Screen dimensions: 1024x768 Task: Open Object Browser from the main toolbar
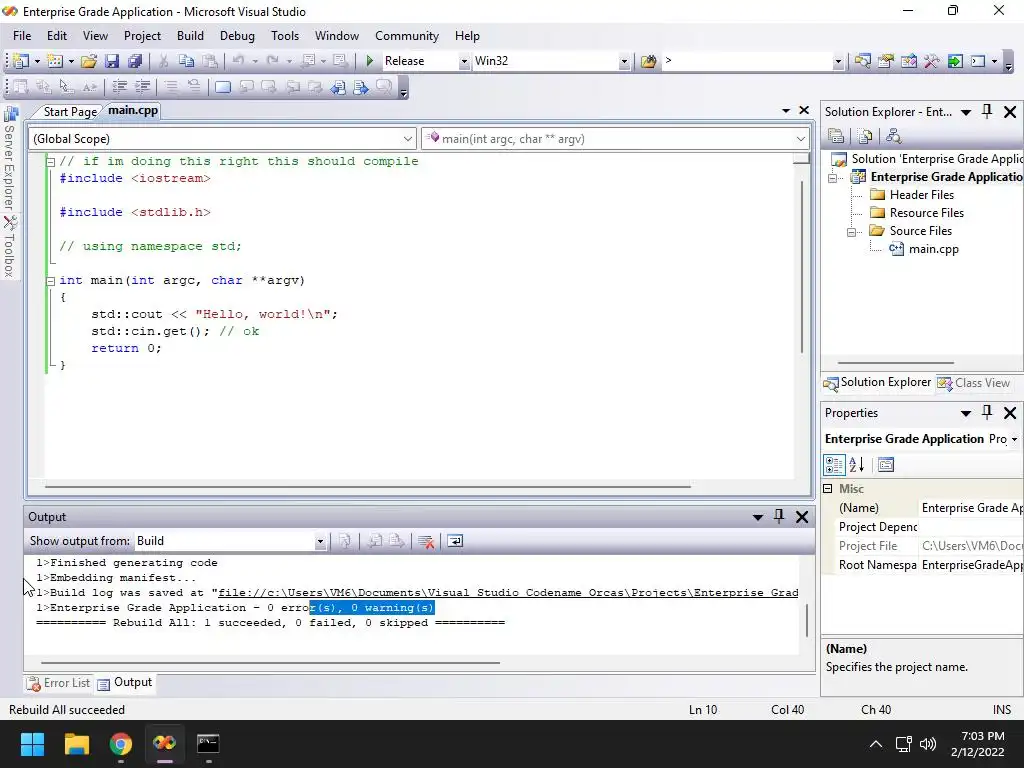coord(908,61)
